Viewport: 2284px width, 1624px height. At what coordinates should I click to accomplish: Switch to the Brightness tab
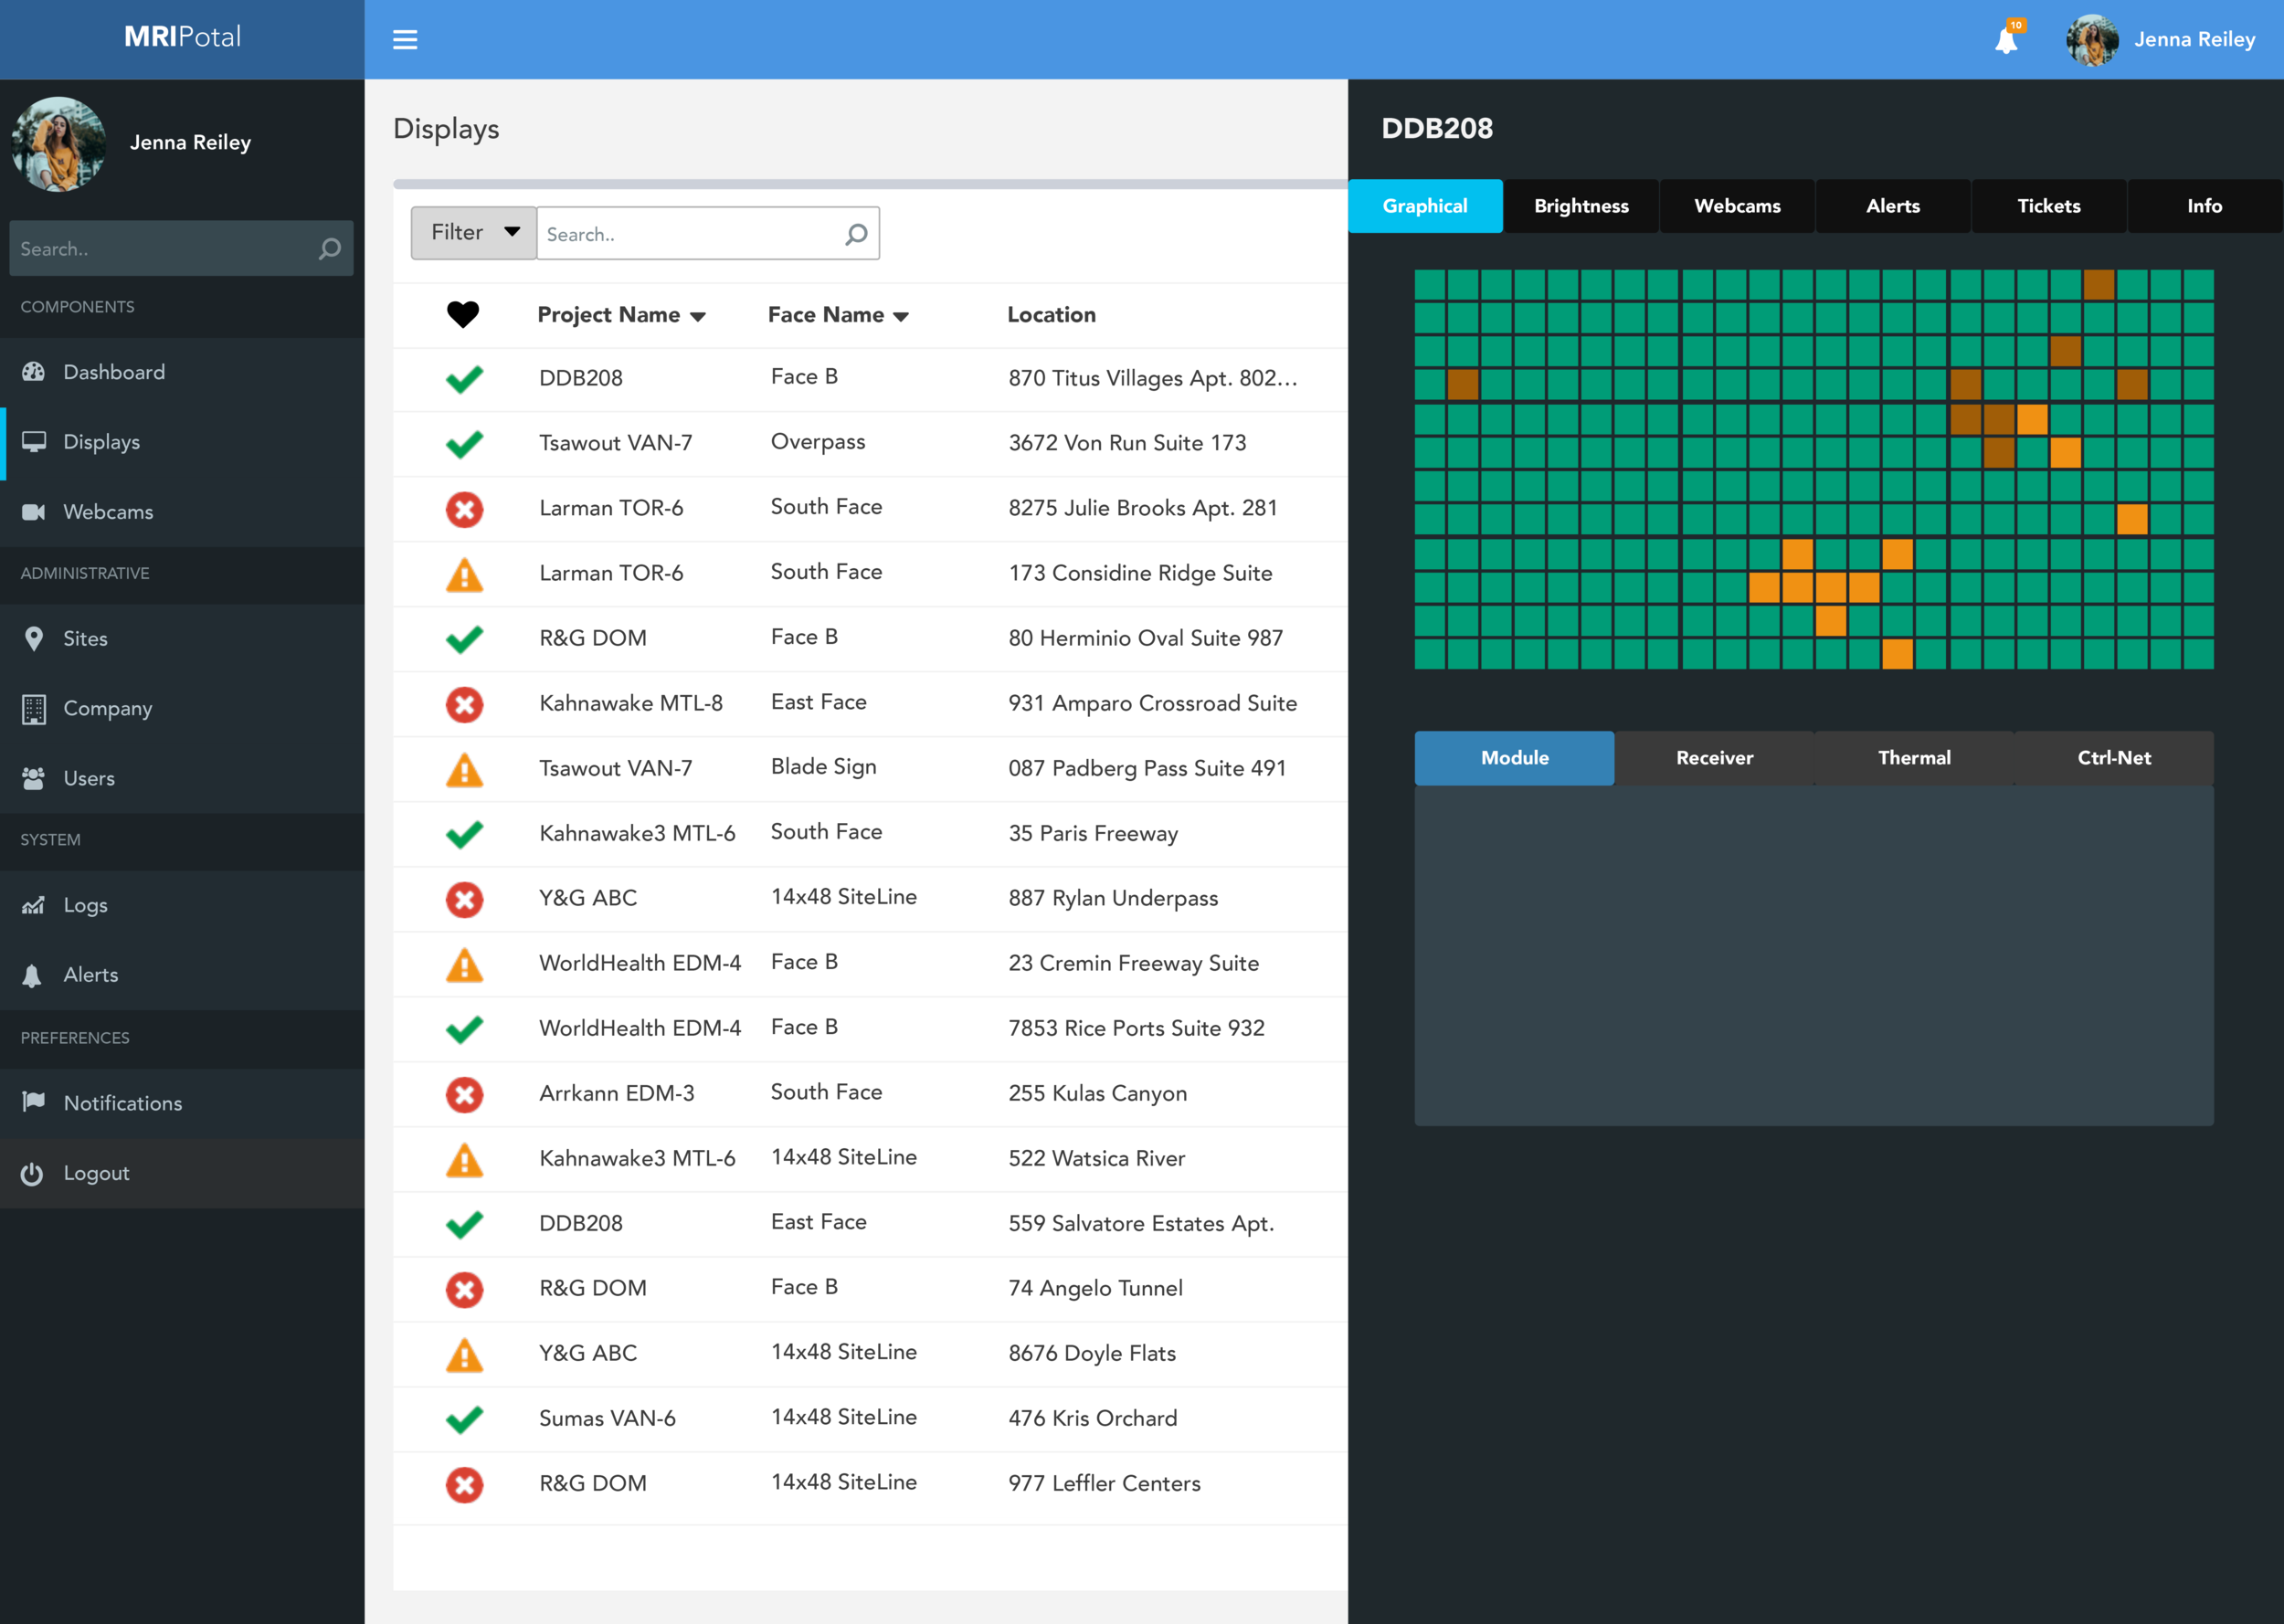point(1580,206)
